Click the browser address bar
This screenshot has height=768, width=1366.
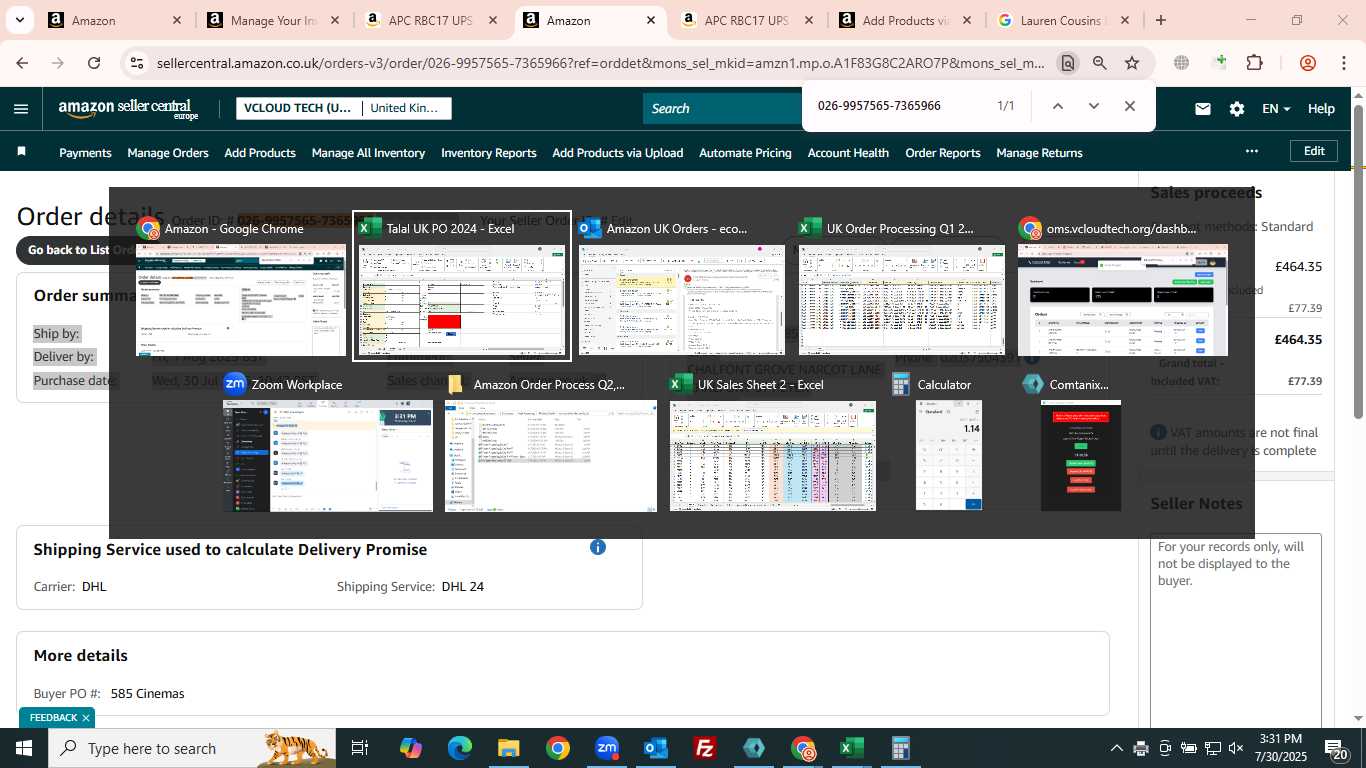[x=600, y=63]
